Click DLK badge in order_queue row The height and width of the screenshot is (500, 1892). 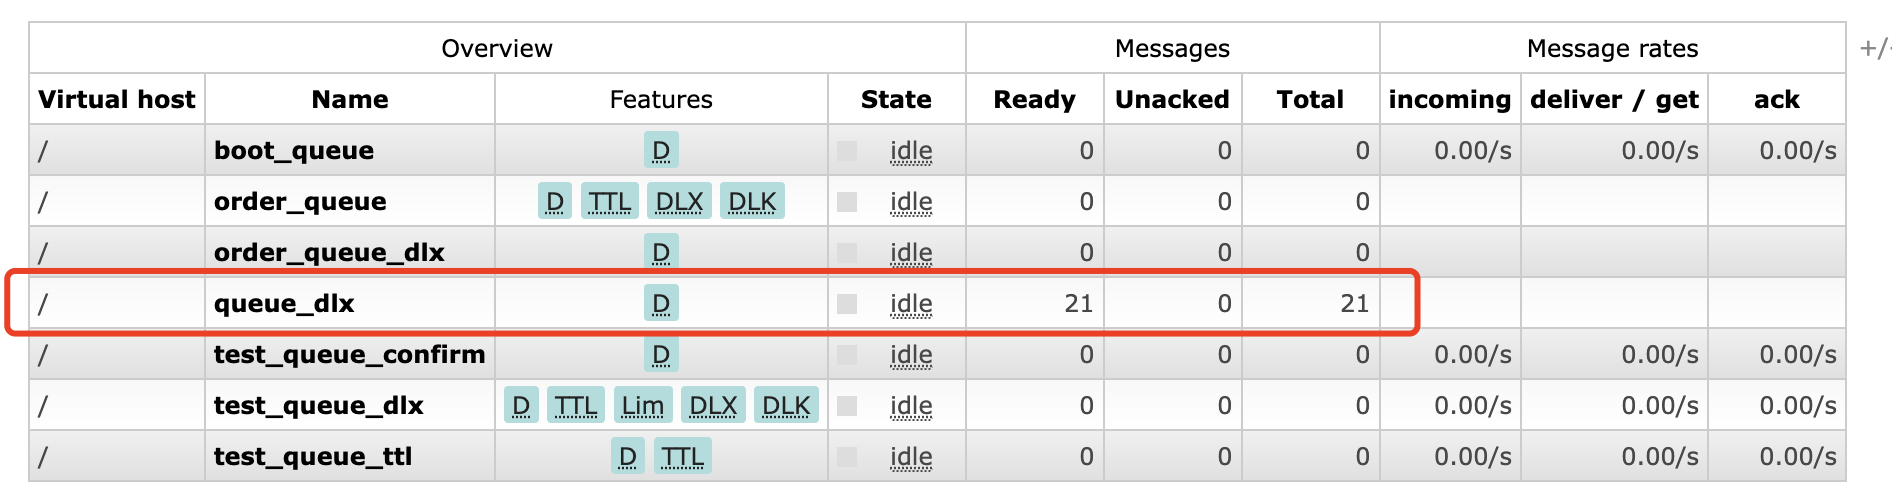point(752,202)
